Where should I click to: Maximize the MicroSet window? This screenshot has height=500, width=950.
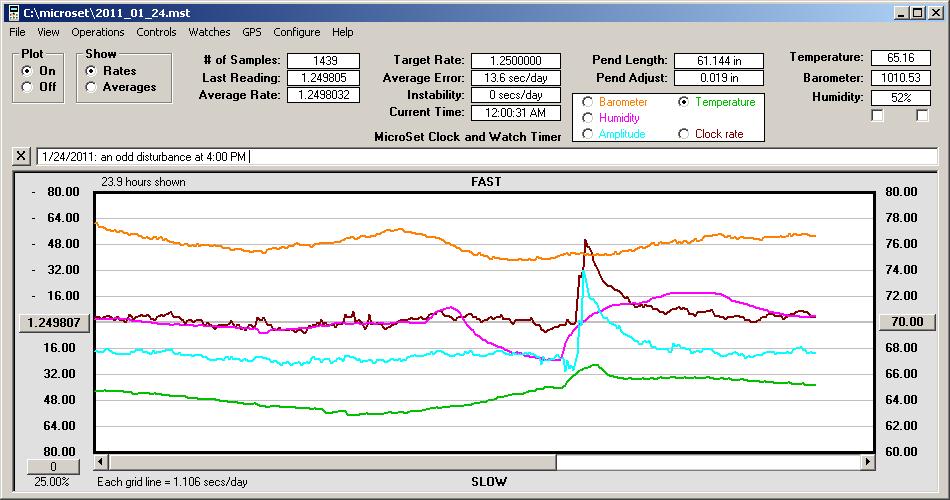(917, 13)
